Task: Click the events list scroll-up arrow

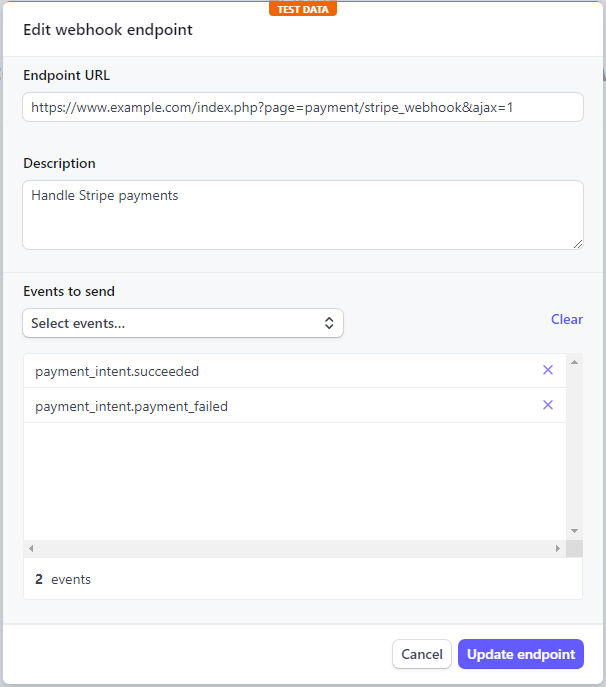Action: [x=574, y=363]
